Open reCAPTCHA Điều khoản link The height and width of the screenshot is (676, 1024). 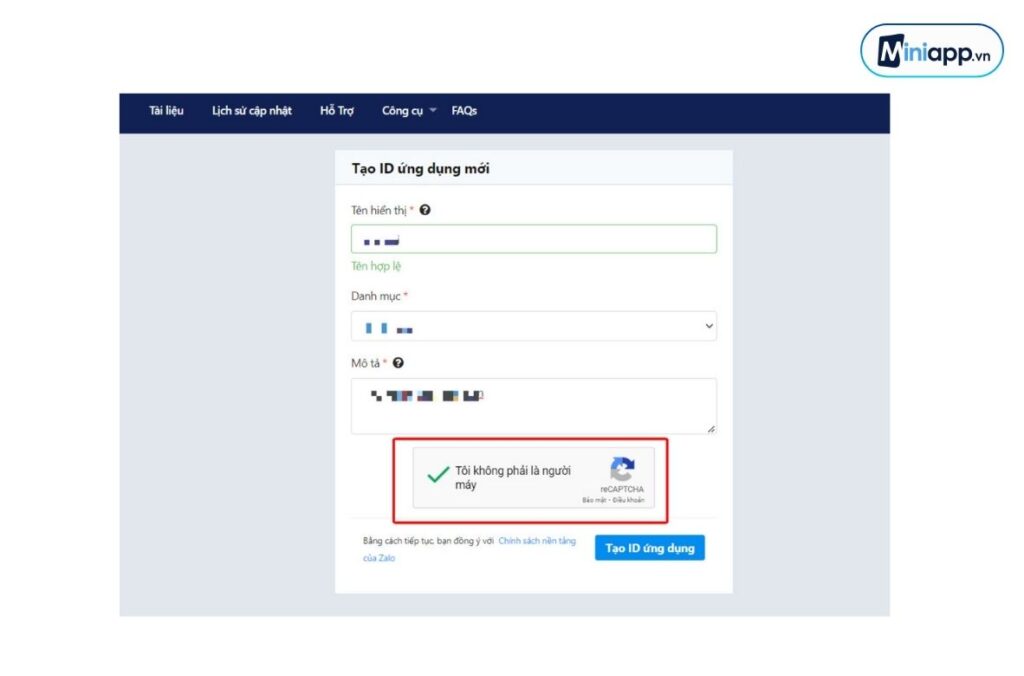tap(628, 500)
